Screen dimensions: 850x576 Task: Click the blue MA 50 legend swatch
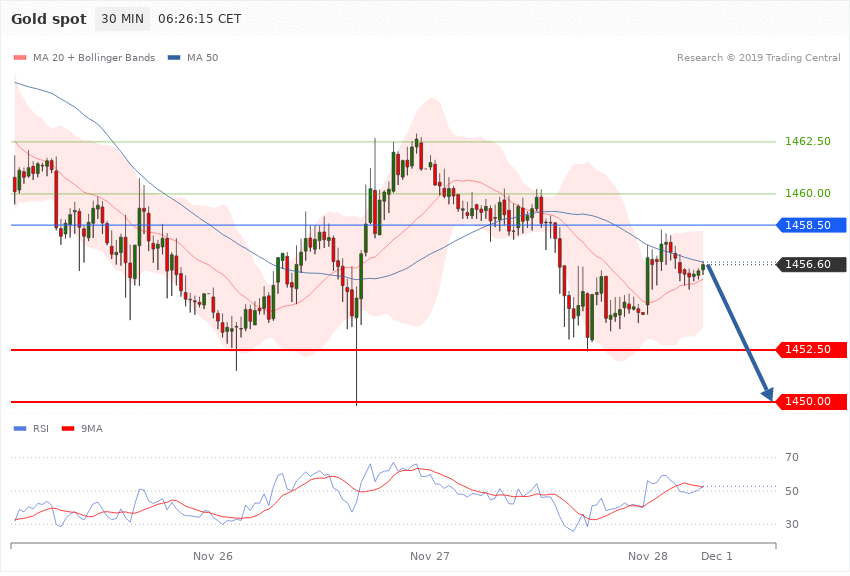(174, 57)
